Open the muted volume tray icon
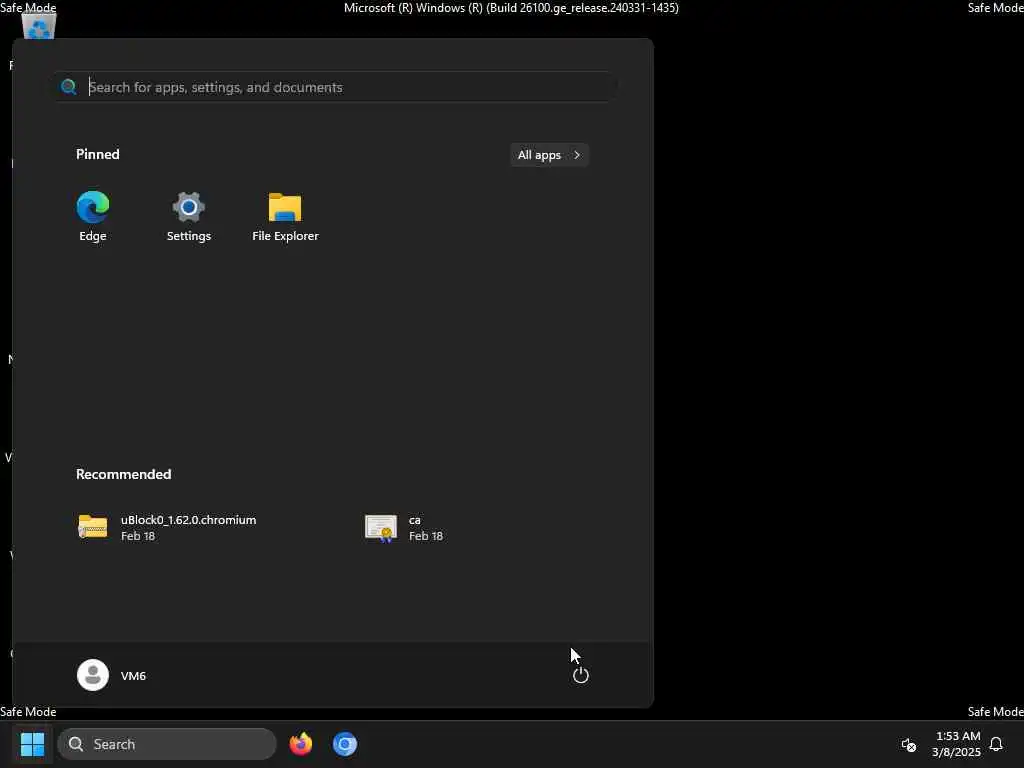This screenshot has width=1024, height=768. click(908, 744)
